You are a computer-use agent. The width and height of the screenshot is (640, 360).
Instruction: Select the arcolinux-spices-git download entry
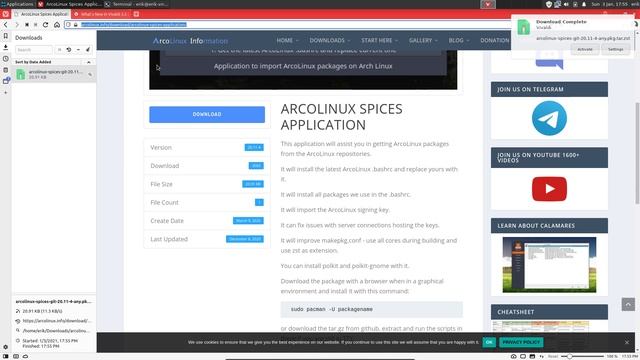click(x=54, y=74)
